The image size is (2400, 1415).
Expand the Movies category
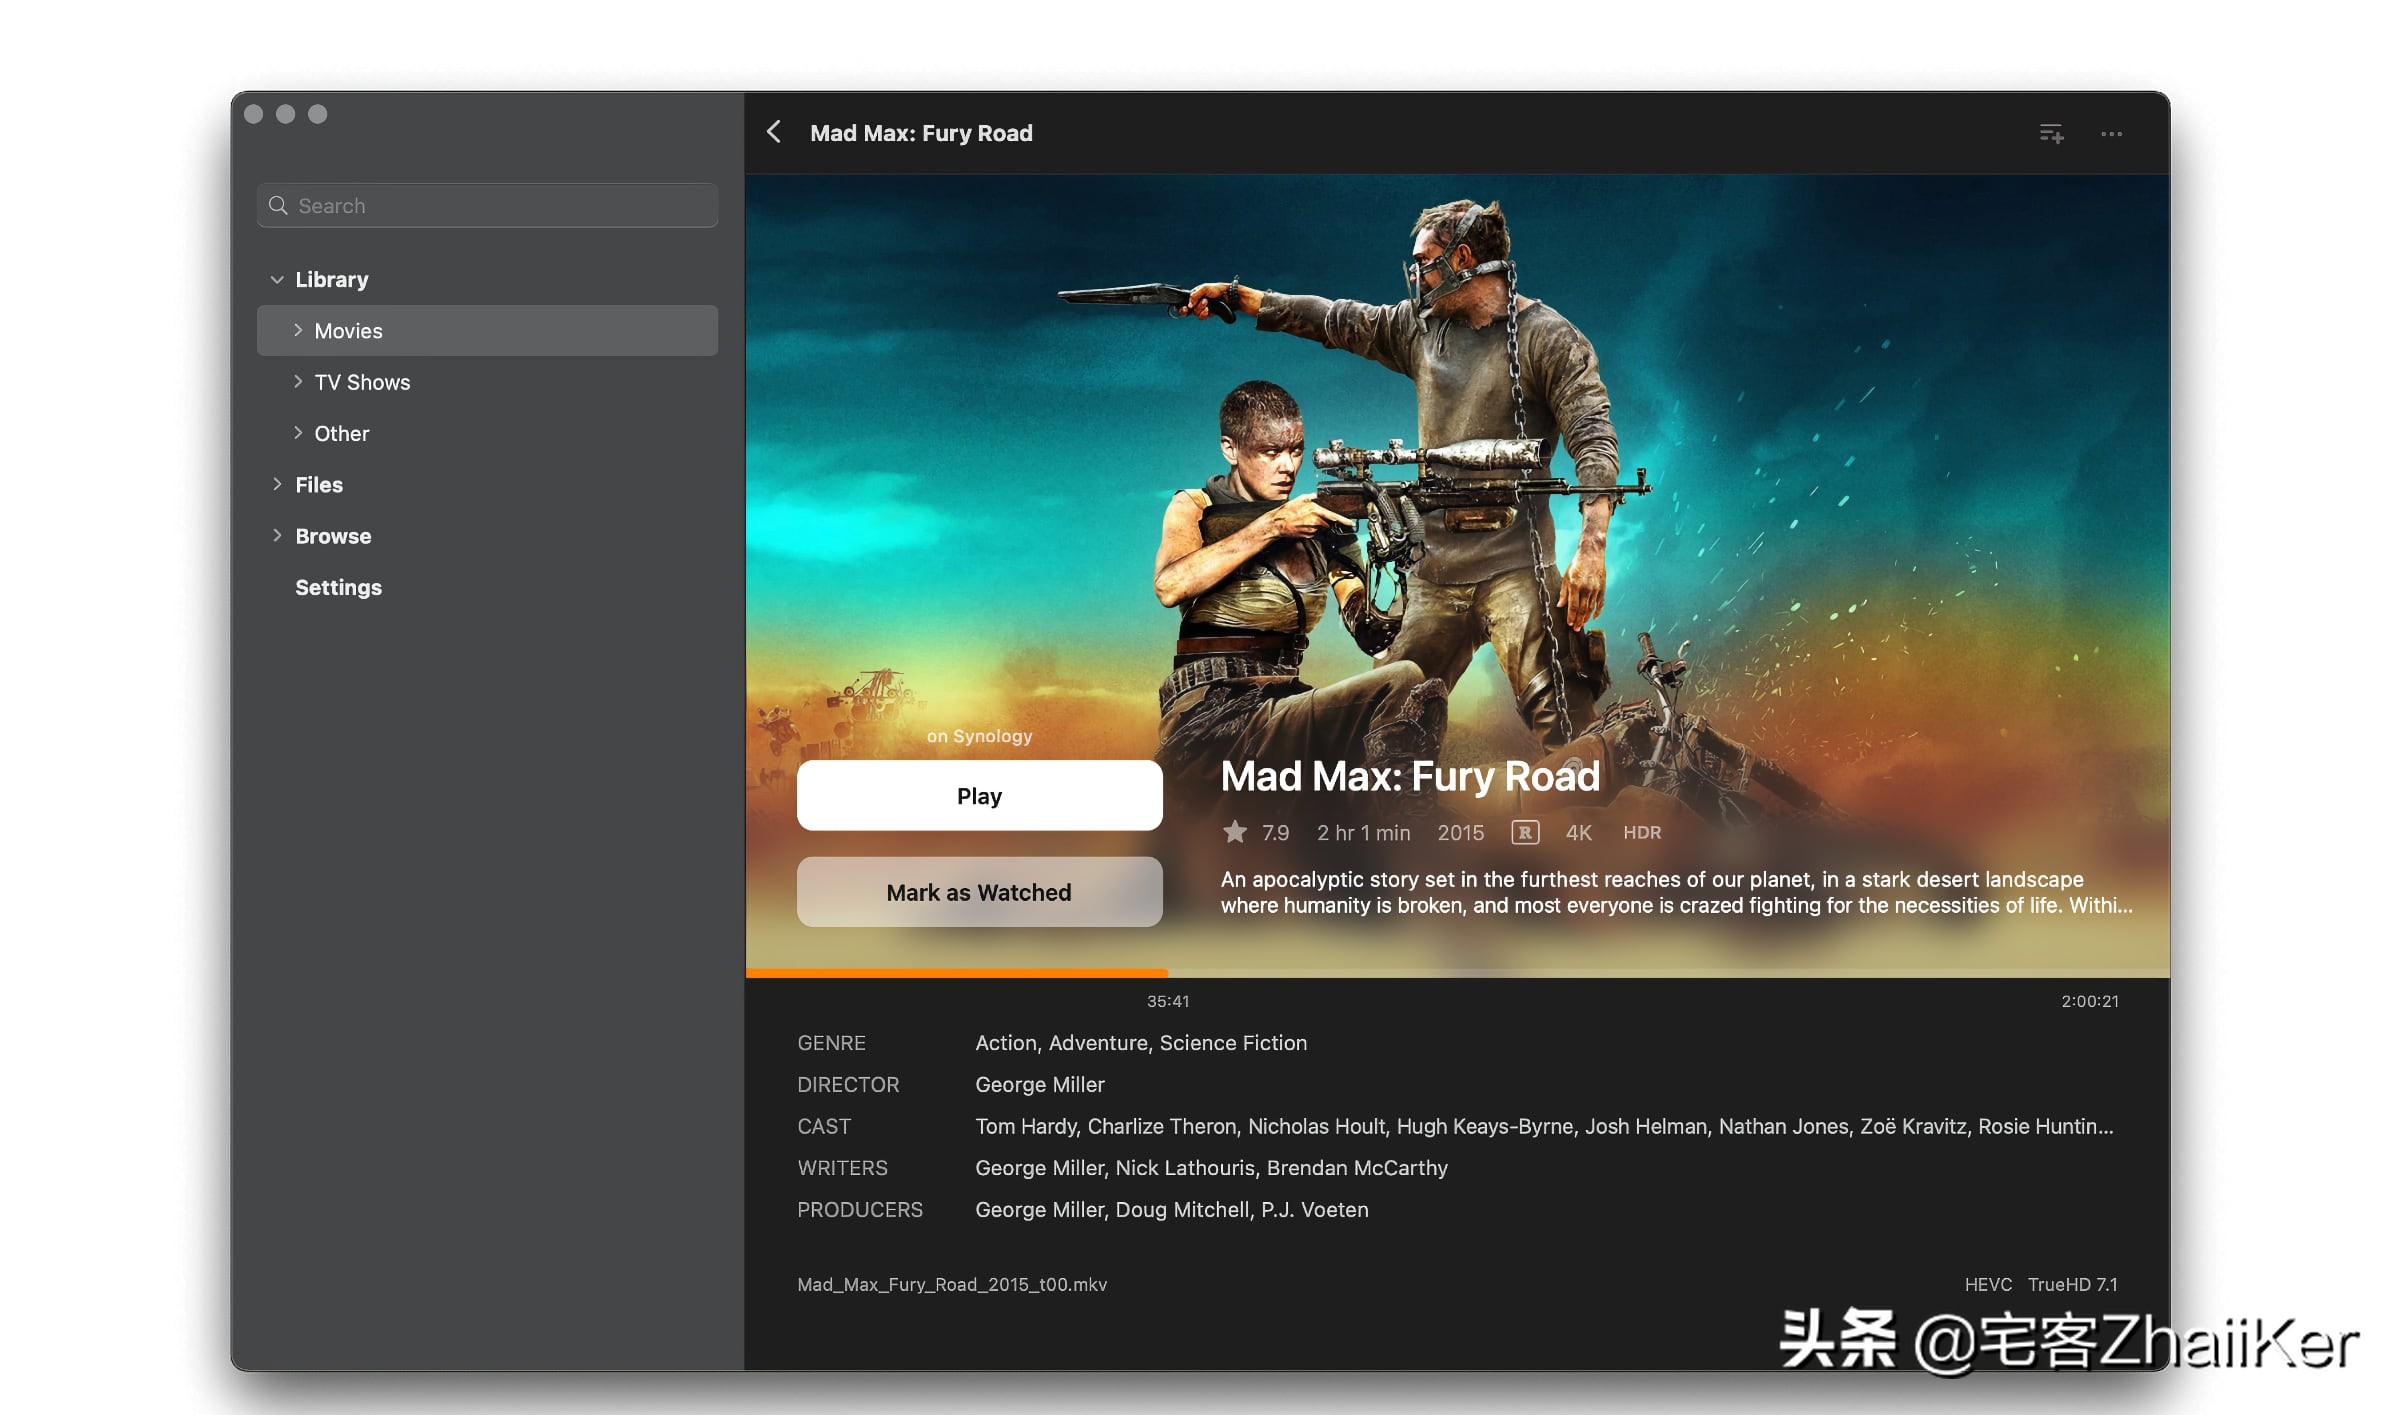(298, 330)
